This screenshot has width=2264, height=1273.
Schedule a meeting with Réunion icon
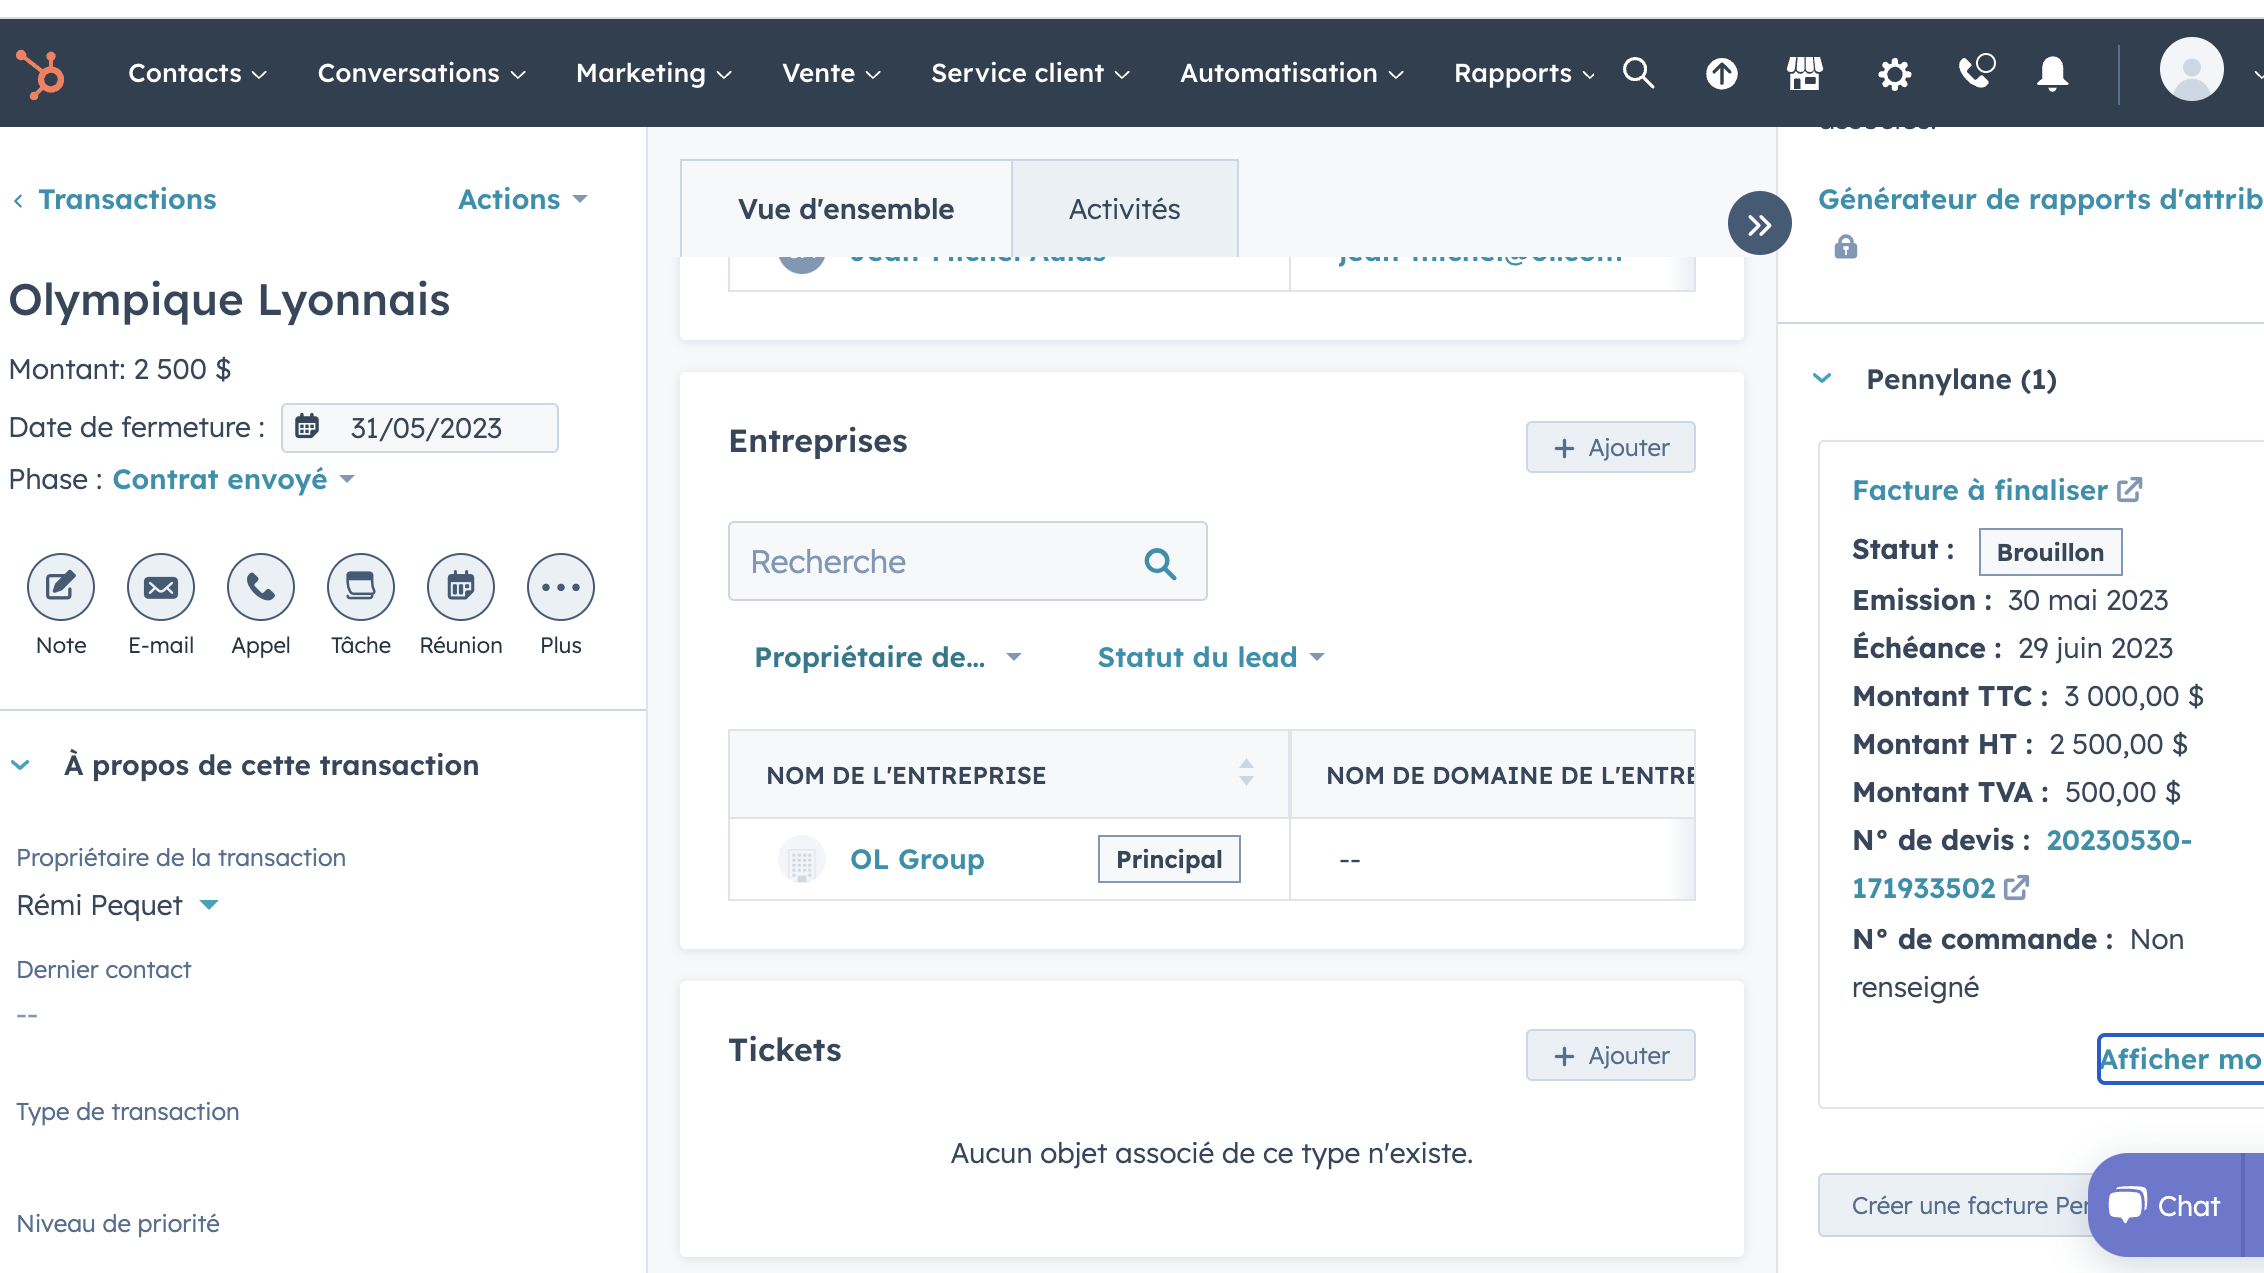461,587
